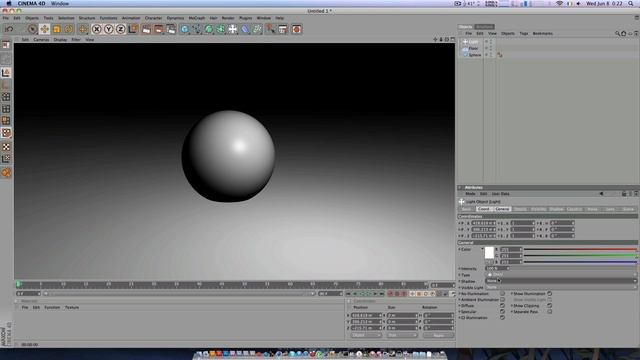Add a Cube primitive object
The image size is (640, 360).
coord(185,29)
